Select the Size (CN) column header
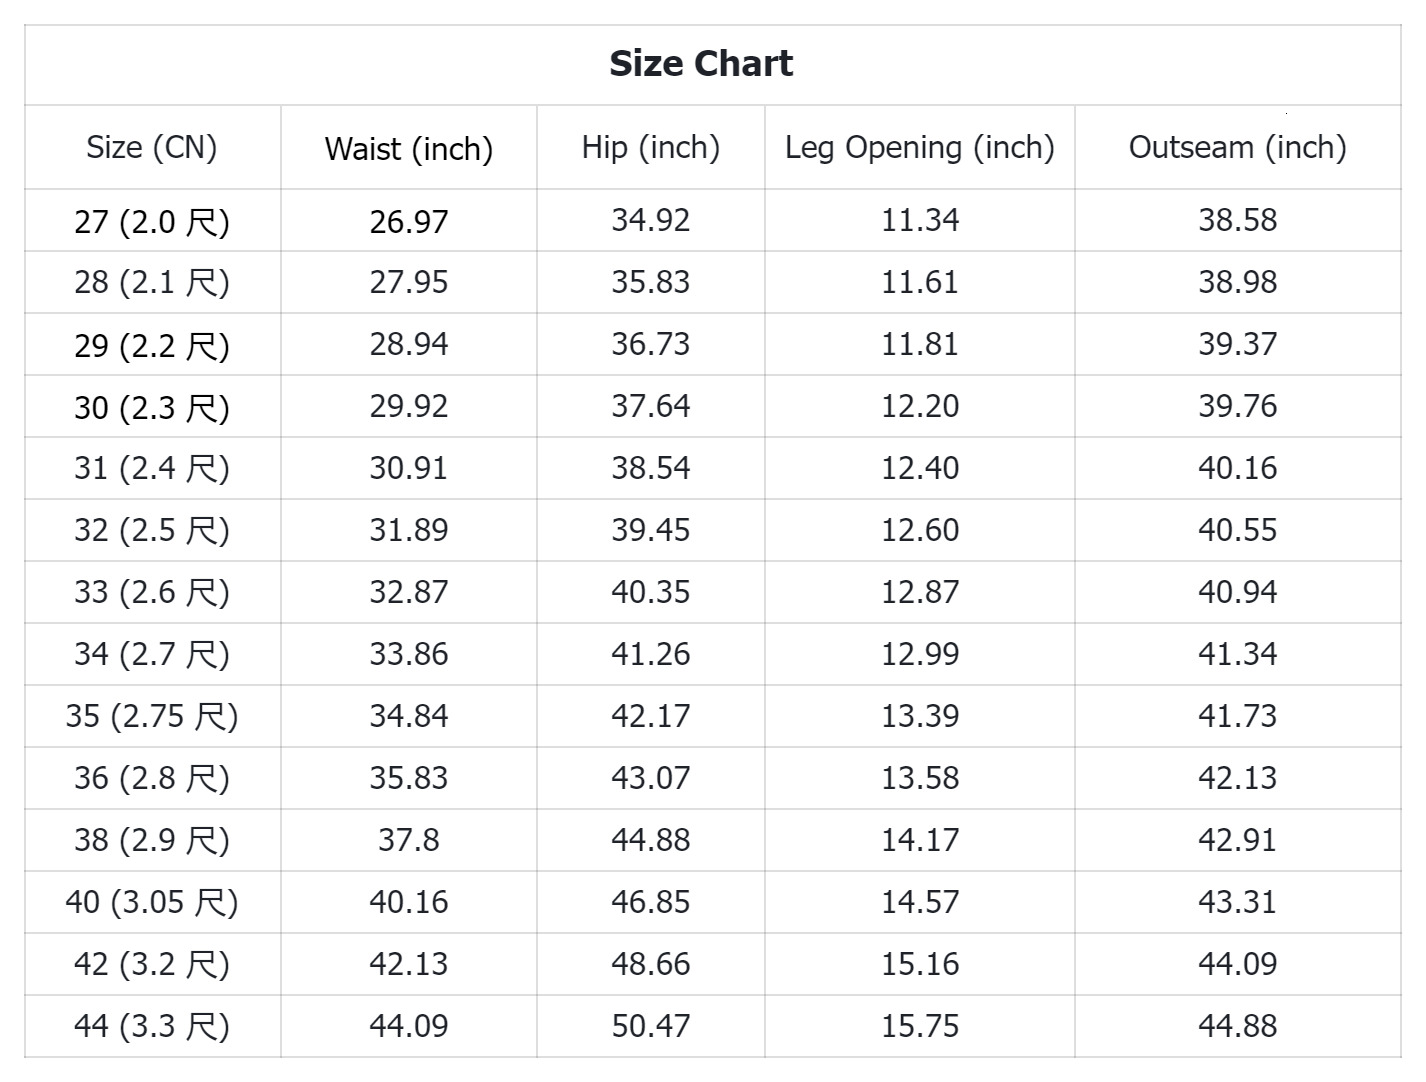The width and height of the screenshot is (1426, 1082). pyautogui.click(x=152, y=148)
